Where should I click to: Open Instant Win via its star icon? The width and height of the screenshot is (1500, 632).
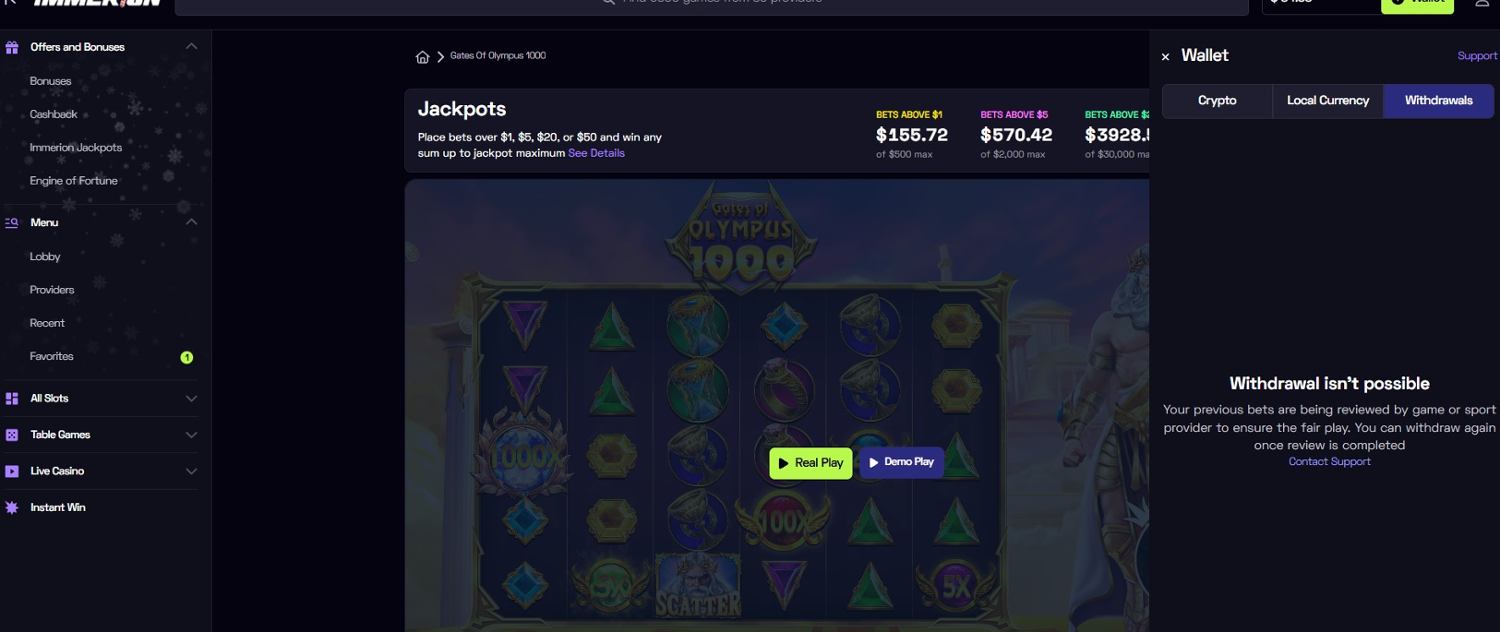pos(12,508)
